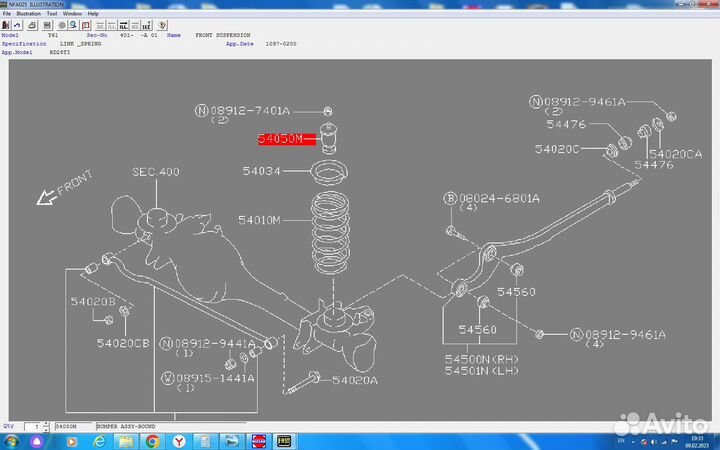Open the Window menu
The width and height of the screenshot is (720, 450).
click(x=72, y=13)
